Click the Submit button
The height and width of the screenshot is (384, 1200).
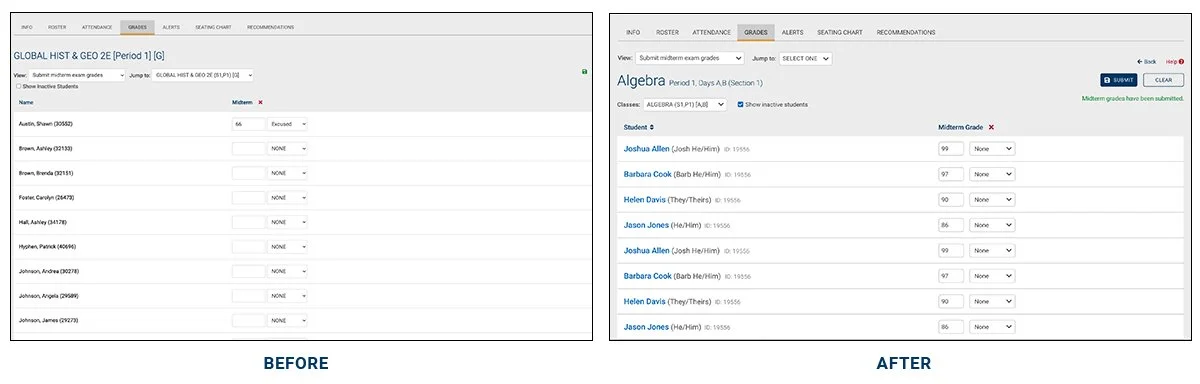(x=1118, y=80)
